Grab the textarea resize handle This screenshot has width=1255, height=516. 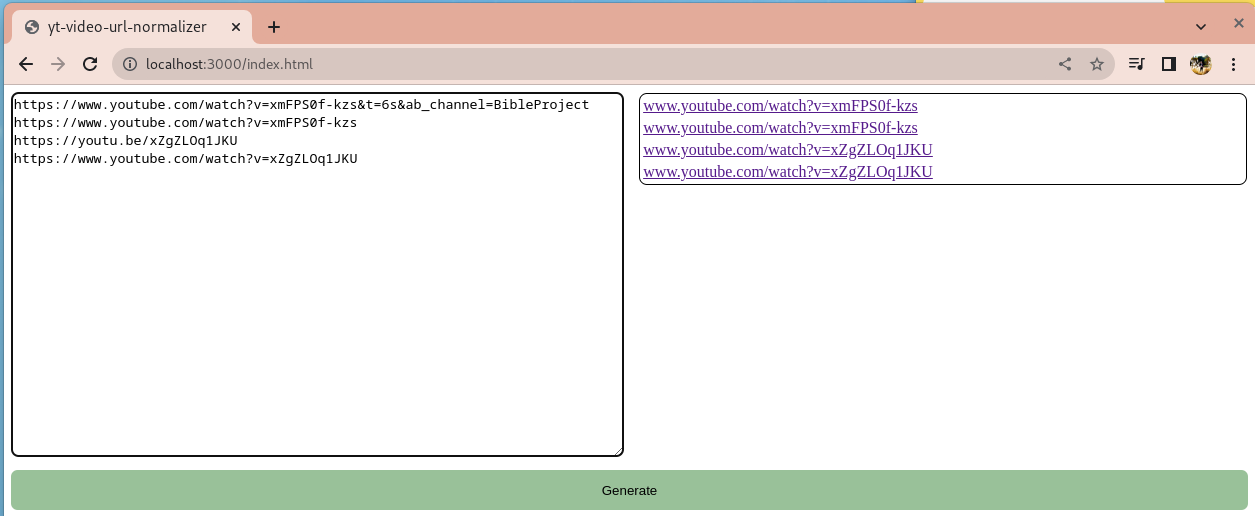[617, 450]
